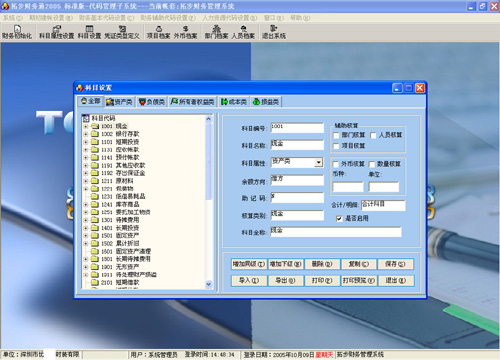Image resolution: width=500 pixels, height=360 pixels.
Task: Open the 财务基本代码设置 menu
Action: [x=106, y=18]
